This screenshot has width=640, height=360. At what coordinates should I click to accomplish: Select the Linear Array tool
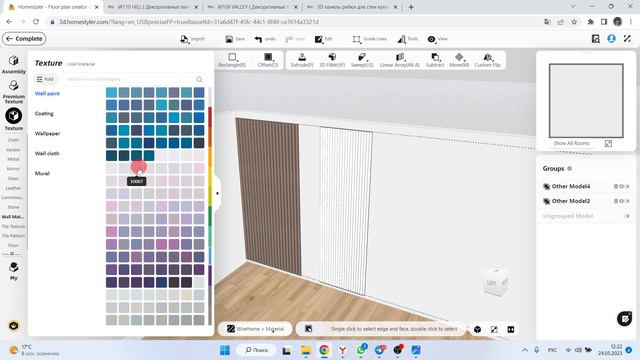click(x=400, y=60)
